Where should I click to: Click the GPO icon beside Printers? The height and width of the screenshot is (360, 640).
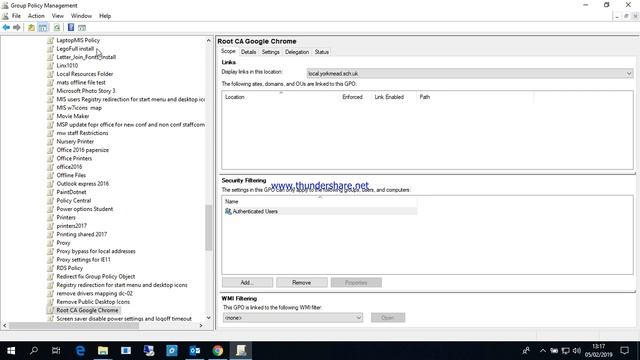pos(50,217)
